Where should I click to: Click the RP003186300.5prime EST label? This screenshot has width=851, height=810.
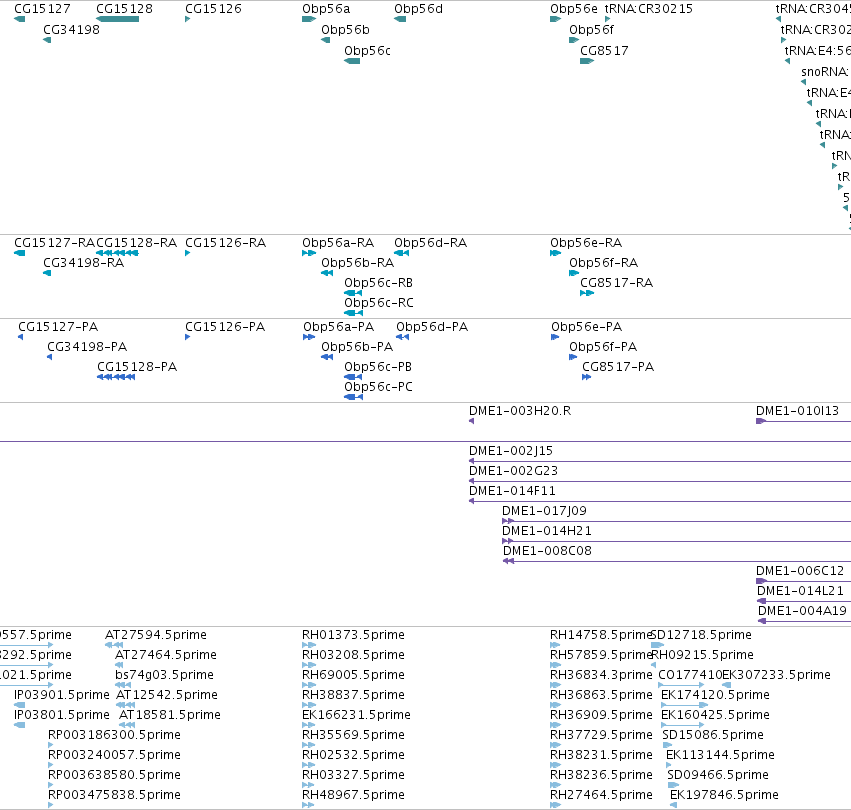tap(115, 735)
